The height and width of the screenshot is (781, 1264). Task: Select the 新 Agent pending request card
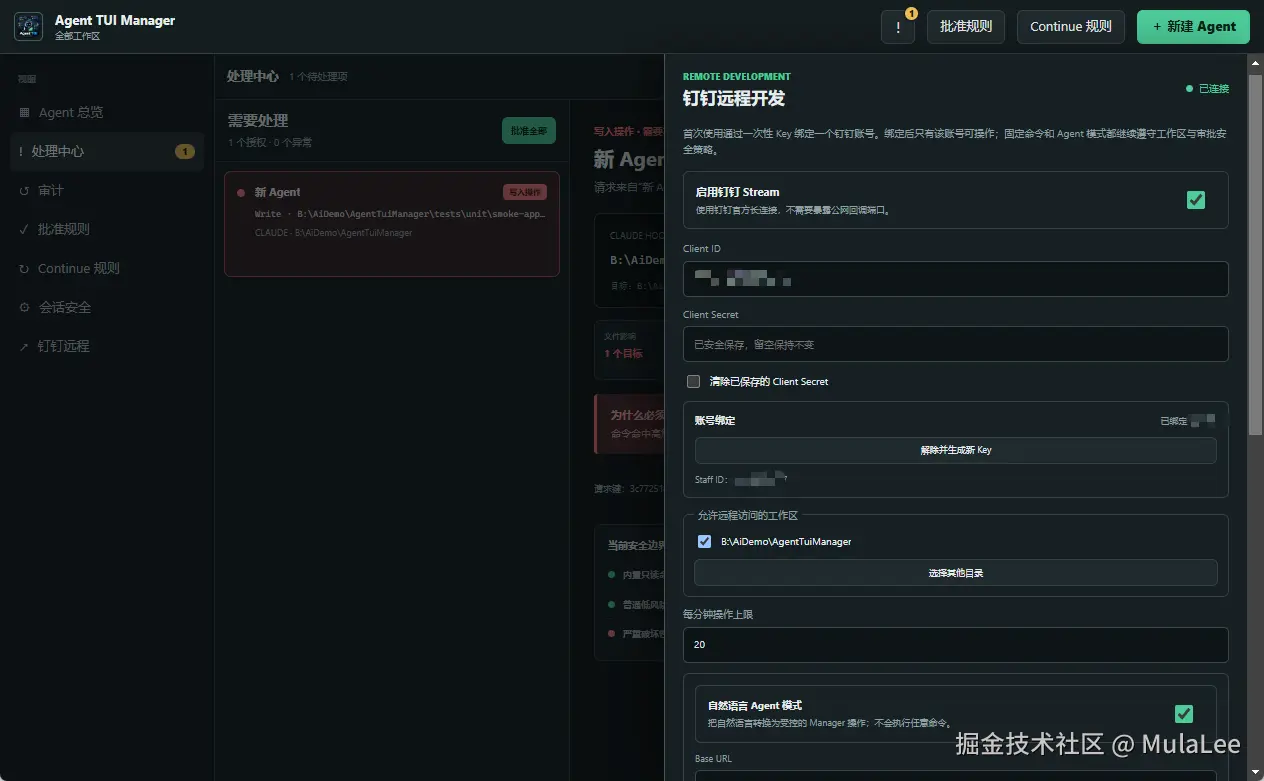point(392,223)
